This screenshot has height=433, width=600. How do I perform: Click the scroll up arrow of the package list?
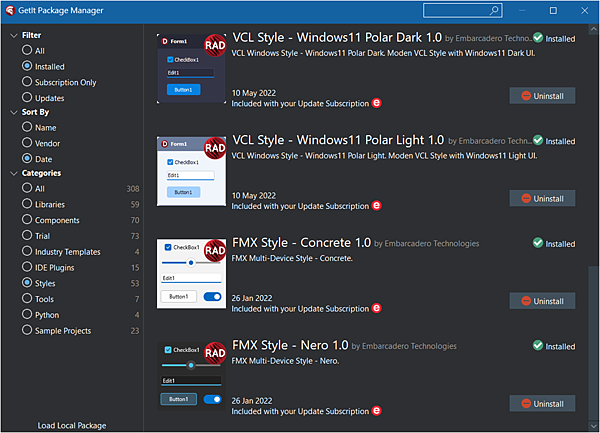[593, 29]
